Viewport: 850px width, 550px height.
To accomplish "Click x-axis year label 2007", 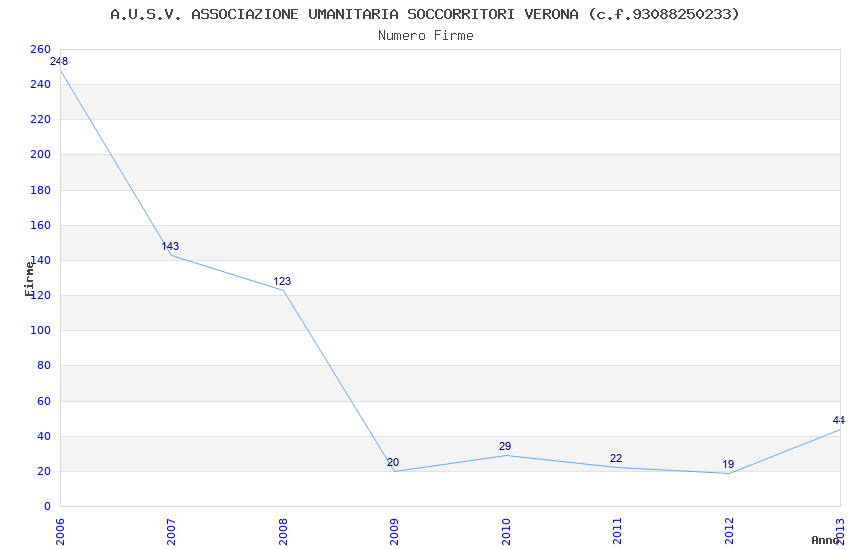I will pyautogui.click(x=171, y=532).
